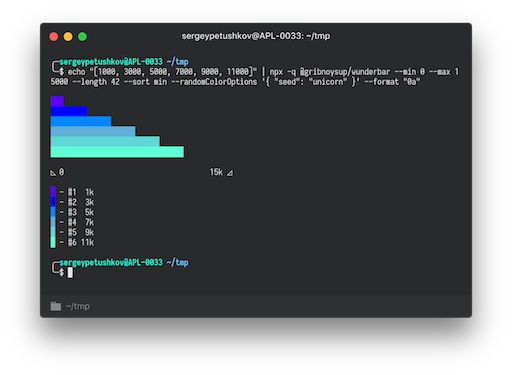
Task: Click the --length 42 flag text
Action: (96, 82)
